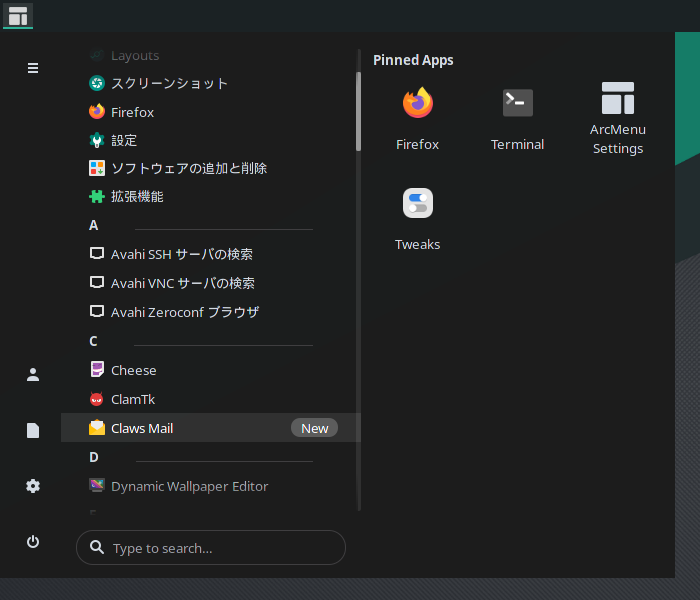Open the Documents file icon in sidebar

33,430
